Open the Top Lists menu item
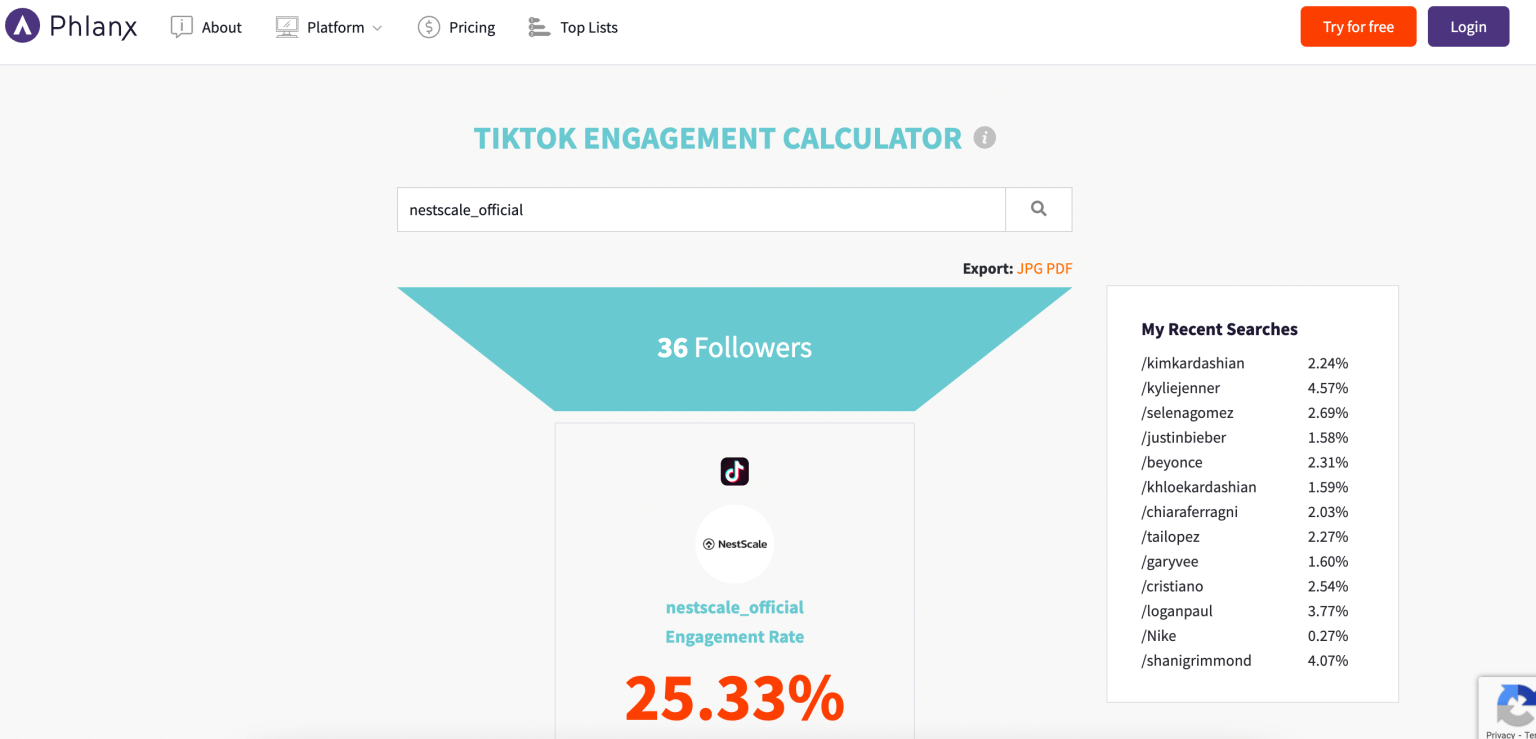 pyautogui.click(x=587, y=27)
